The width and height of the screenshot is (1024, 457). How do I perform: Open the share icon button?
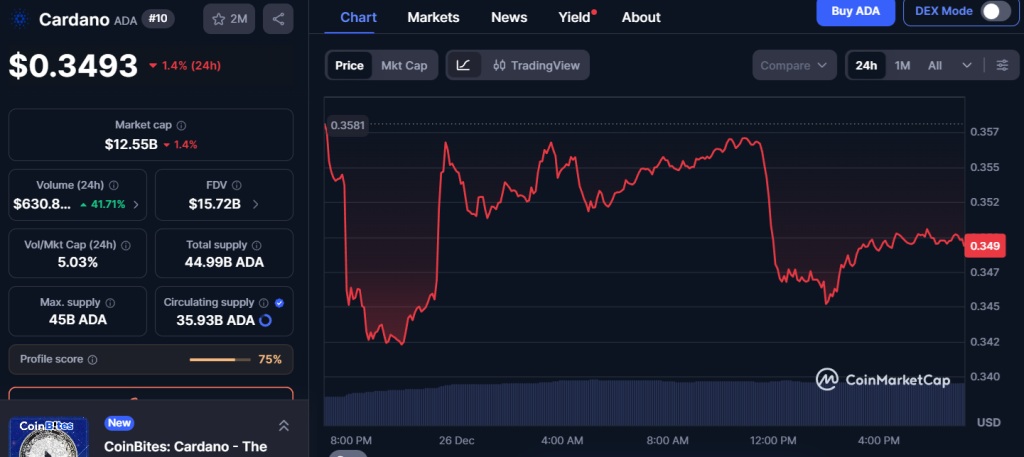[278, 19]
